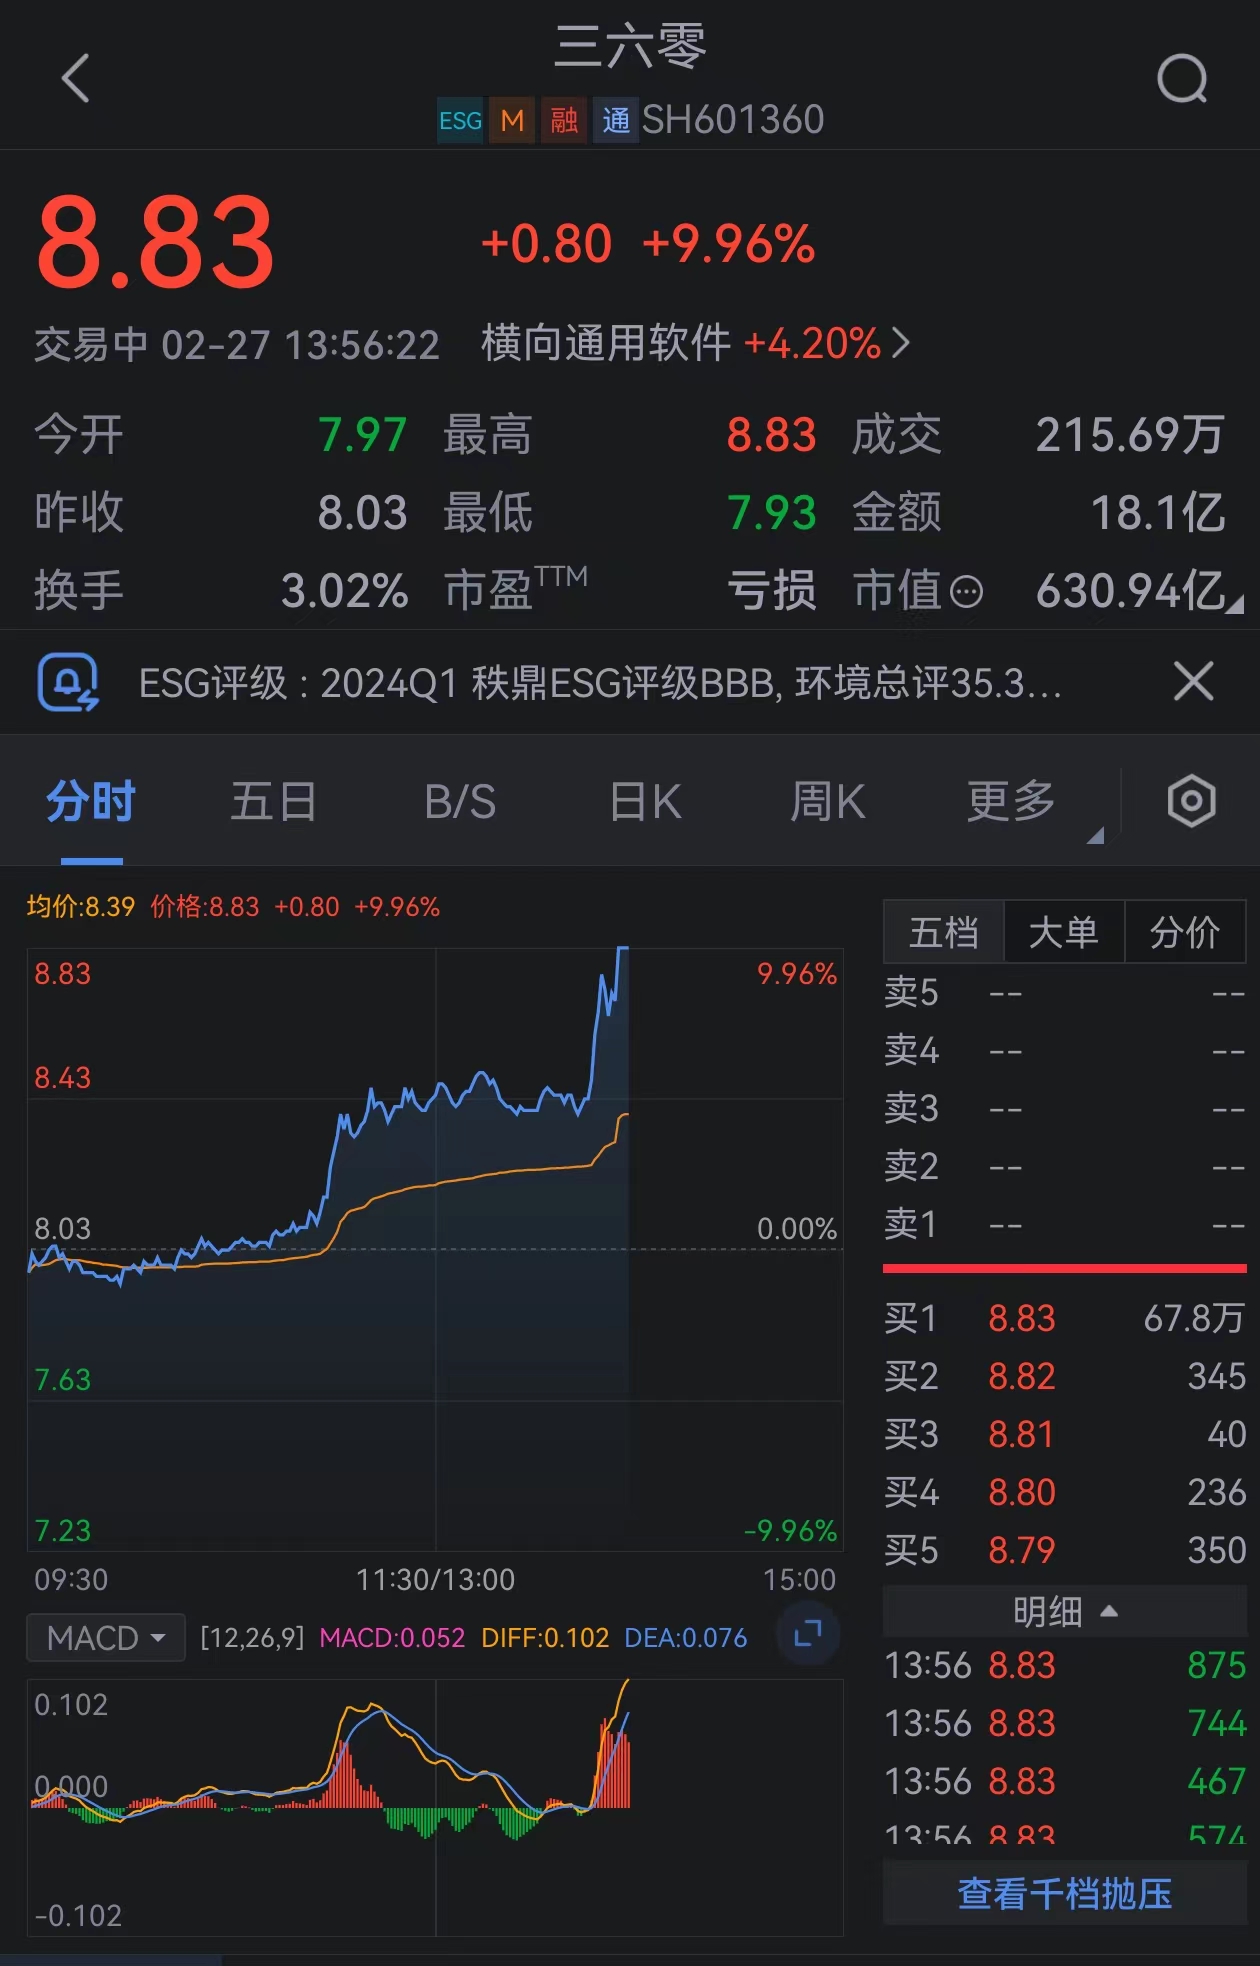Viewport: 1260px width, 1966px height.
Task: Tap the red 融 margin badge
Action: [x=564, y=121]
